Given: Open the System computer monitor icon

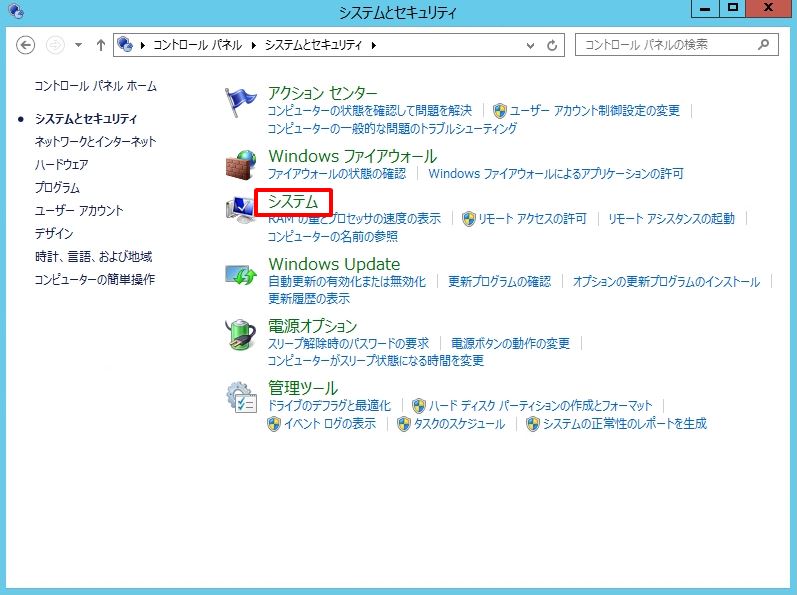Looking at the screenshot, I should pos(240,210).
